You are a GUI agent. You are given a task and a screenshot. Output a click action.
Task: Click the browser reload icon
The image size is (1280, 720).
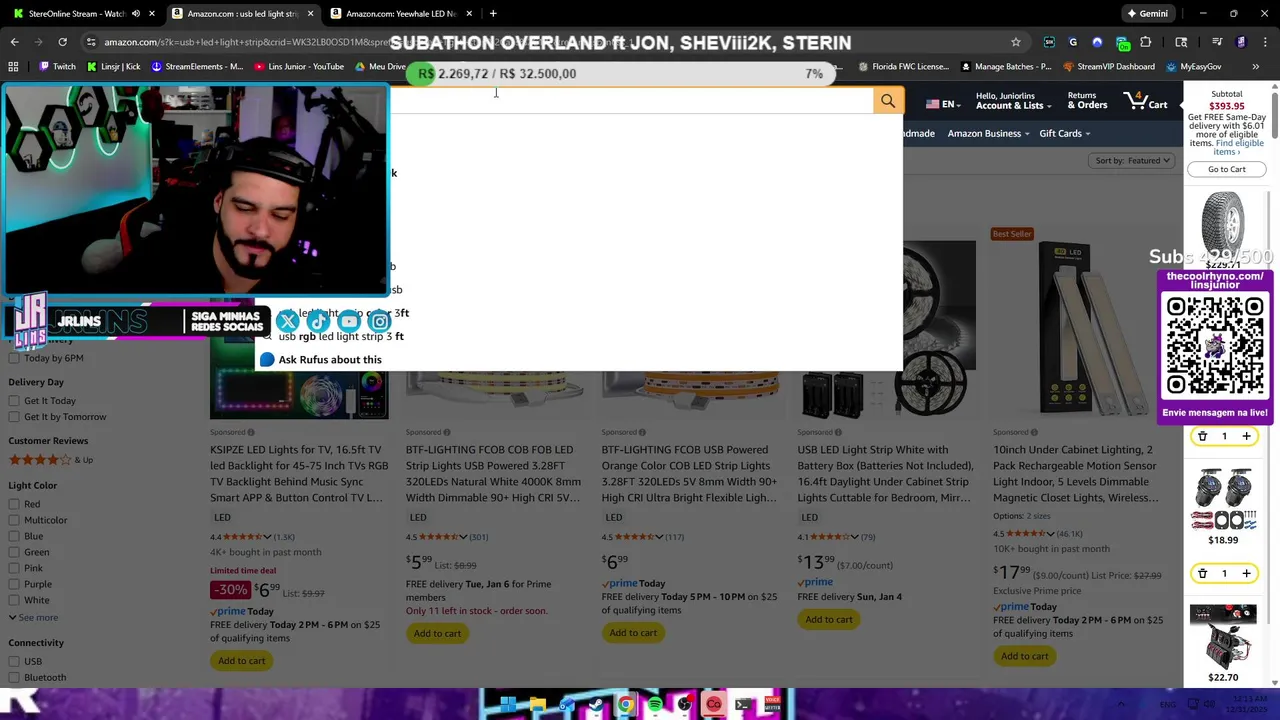click(x=62, y=42)
